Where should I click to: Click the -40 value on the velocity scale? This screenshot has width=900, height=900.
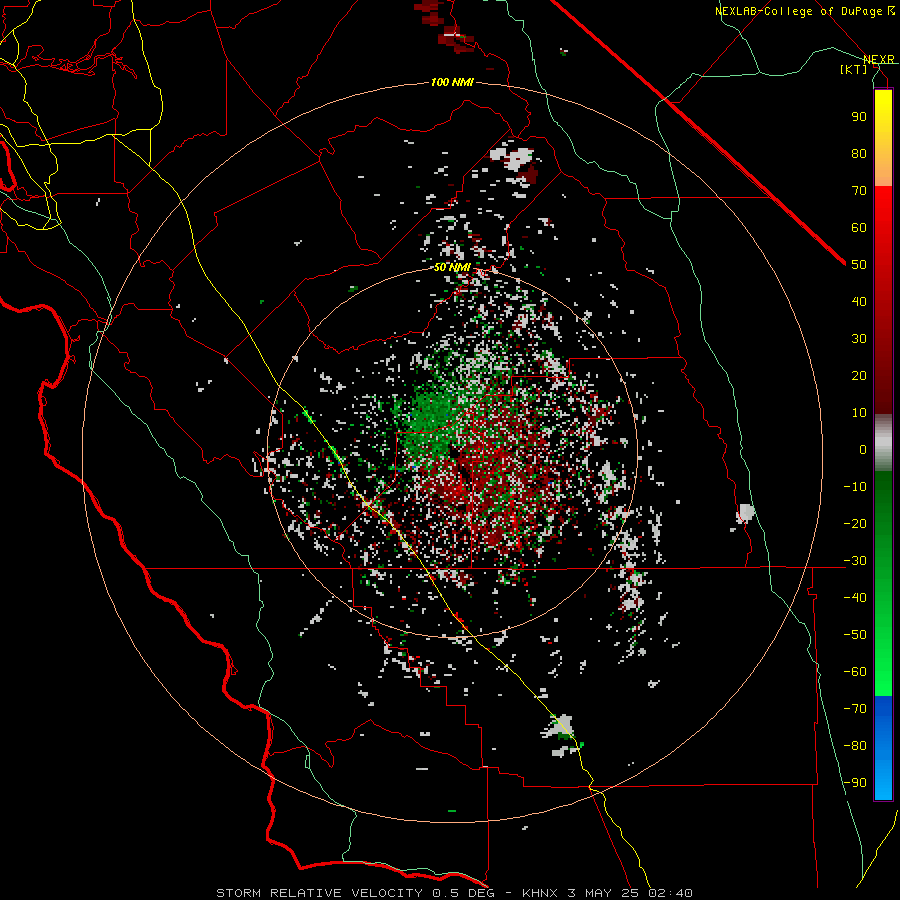[855, 598]
